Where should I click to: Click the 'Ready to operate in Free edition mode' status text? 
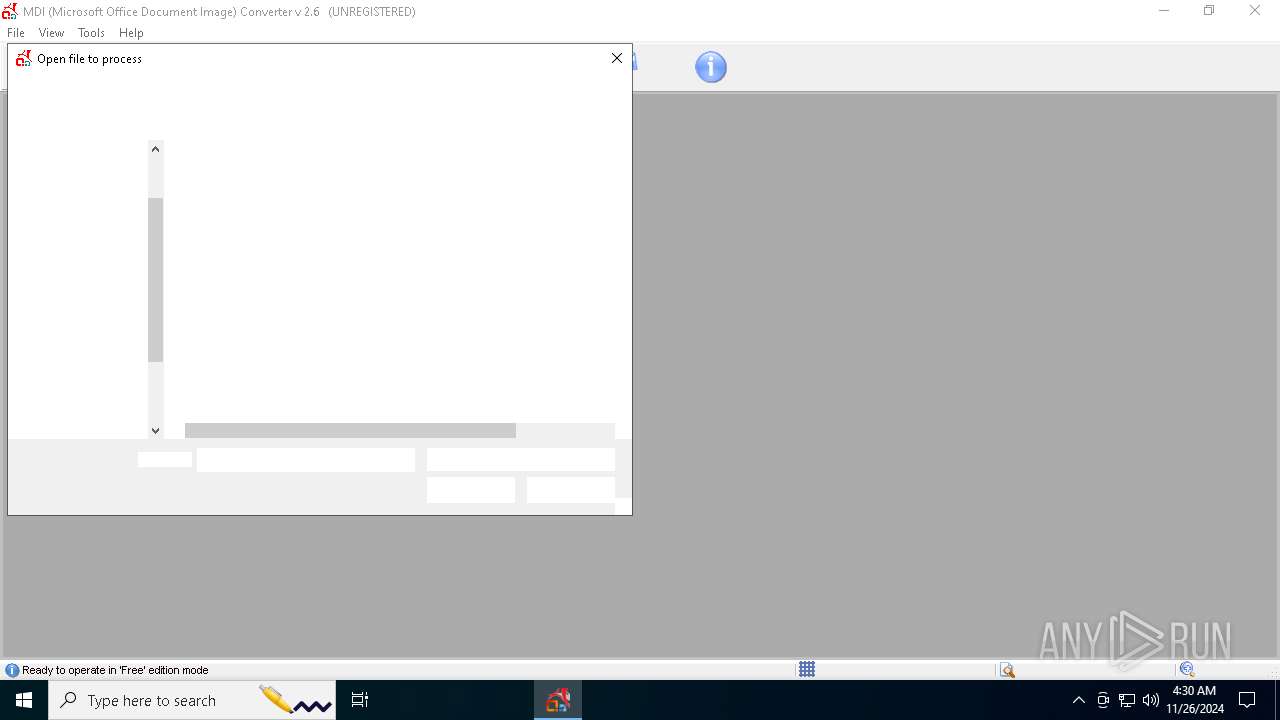click(x=115, y=670)
